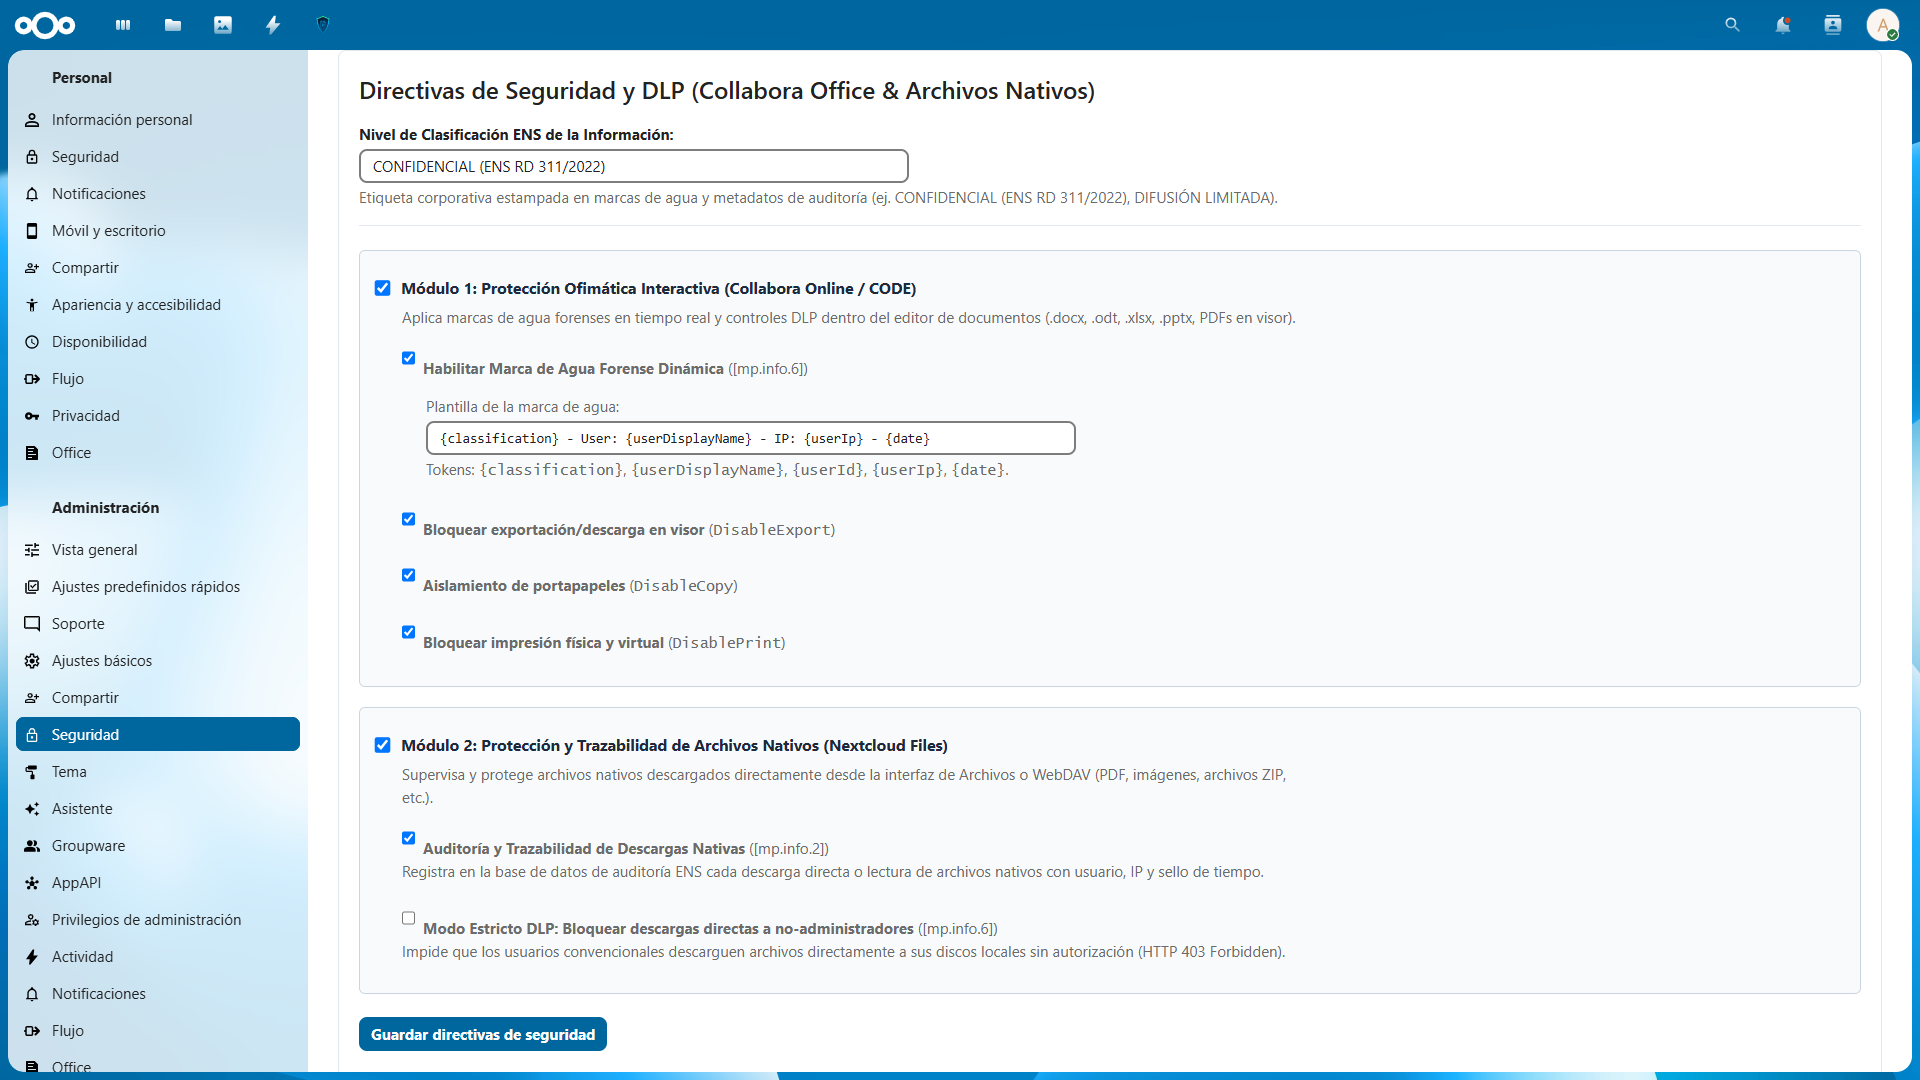Open the shield app icon in the top bar
The image size is (1920, 1080).
[x=323, y=24]
